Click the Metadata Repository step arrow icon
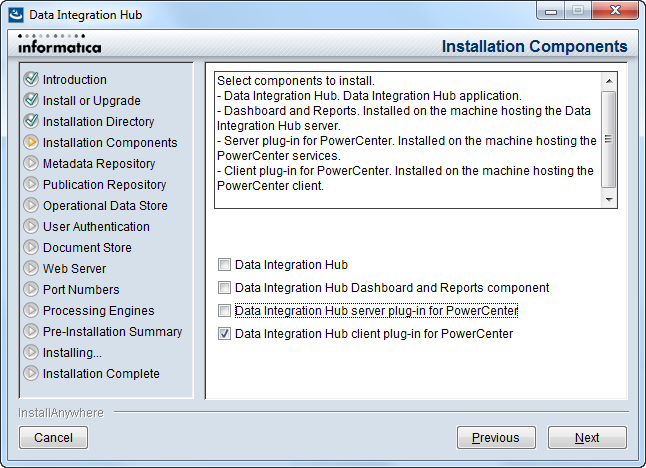 coord(31,163)
